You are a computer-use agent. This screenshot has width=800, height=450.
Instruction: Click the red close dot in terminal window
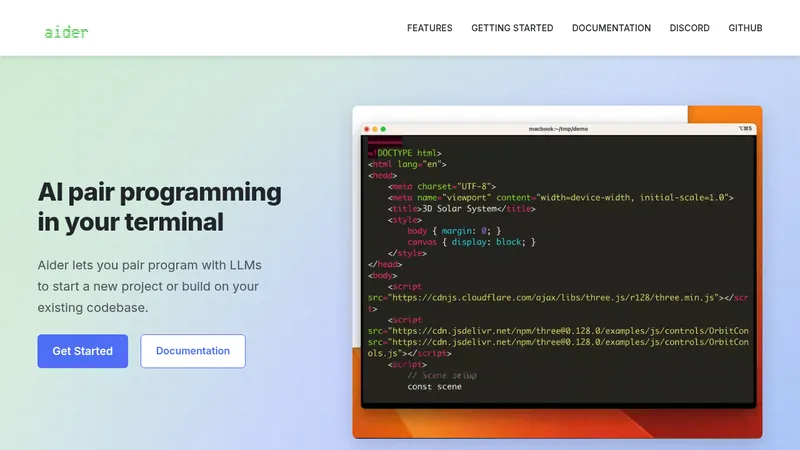pyautogui.click(x=366, y=129)
